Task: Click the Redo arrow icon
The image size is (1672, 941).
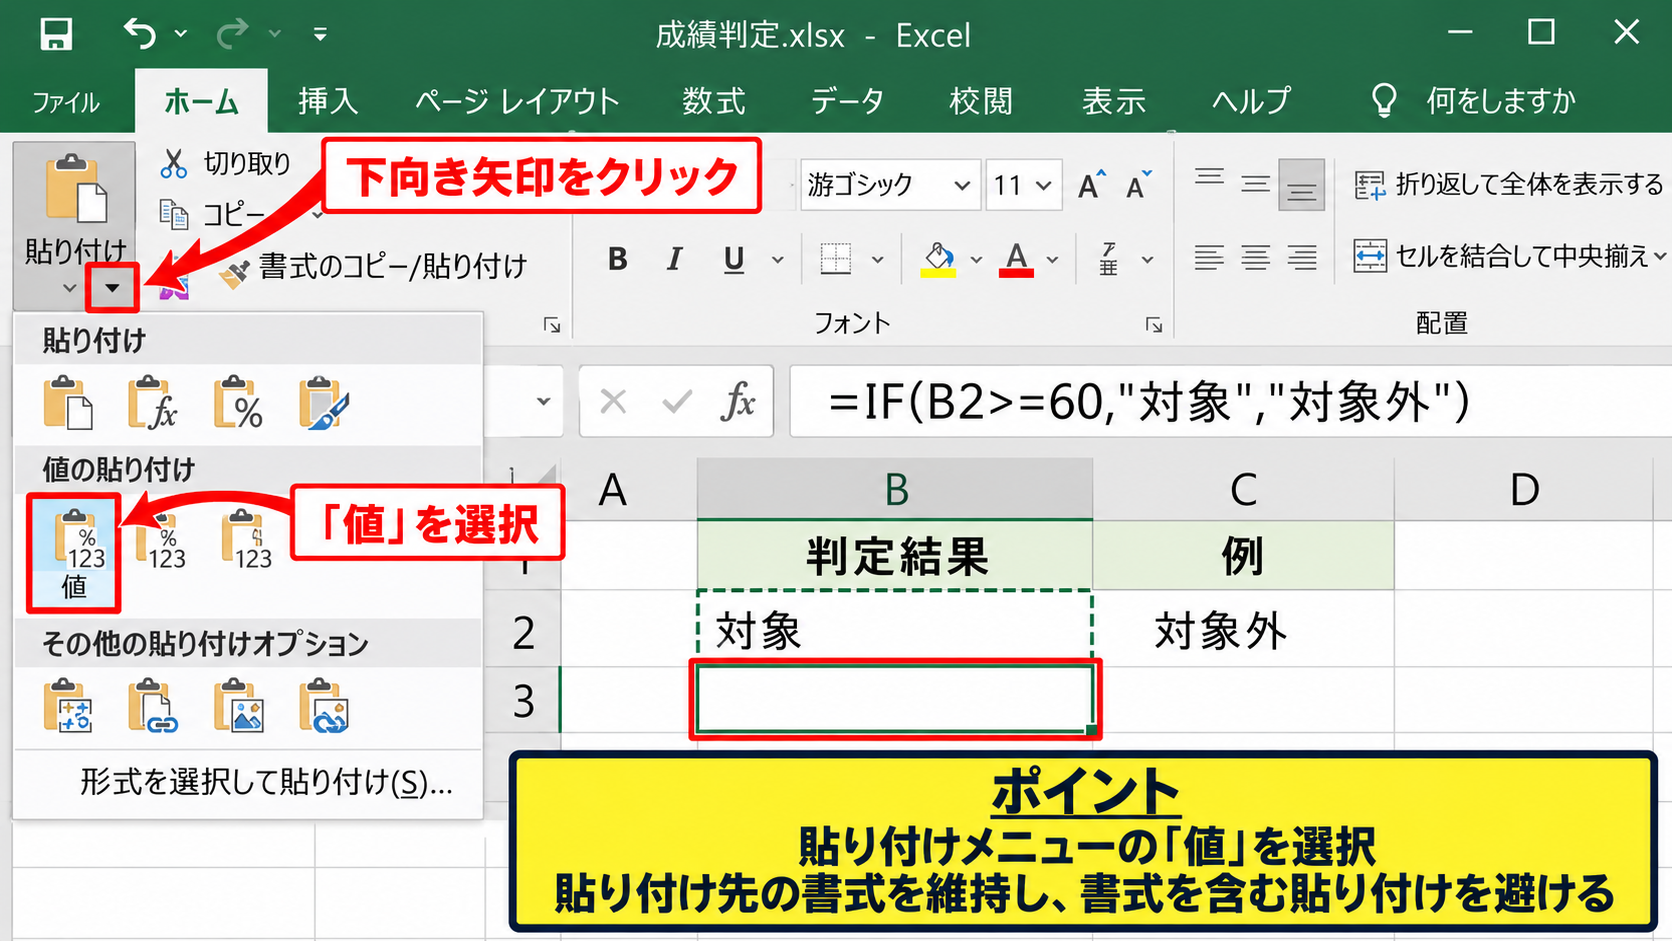Action: click(232, 34)
